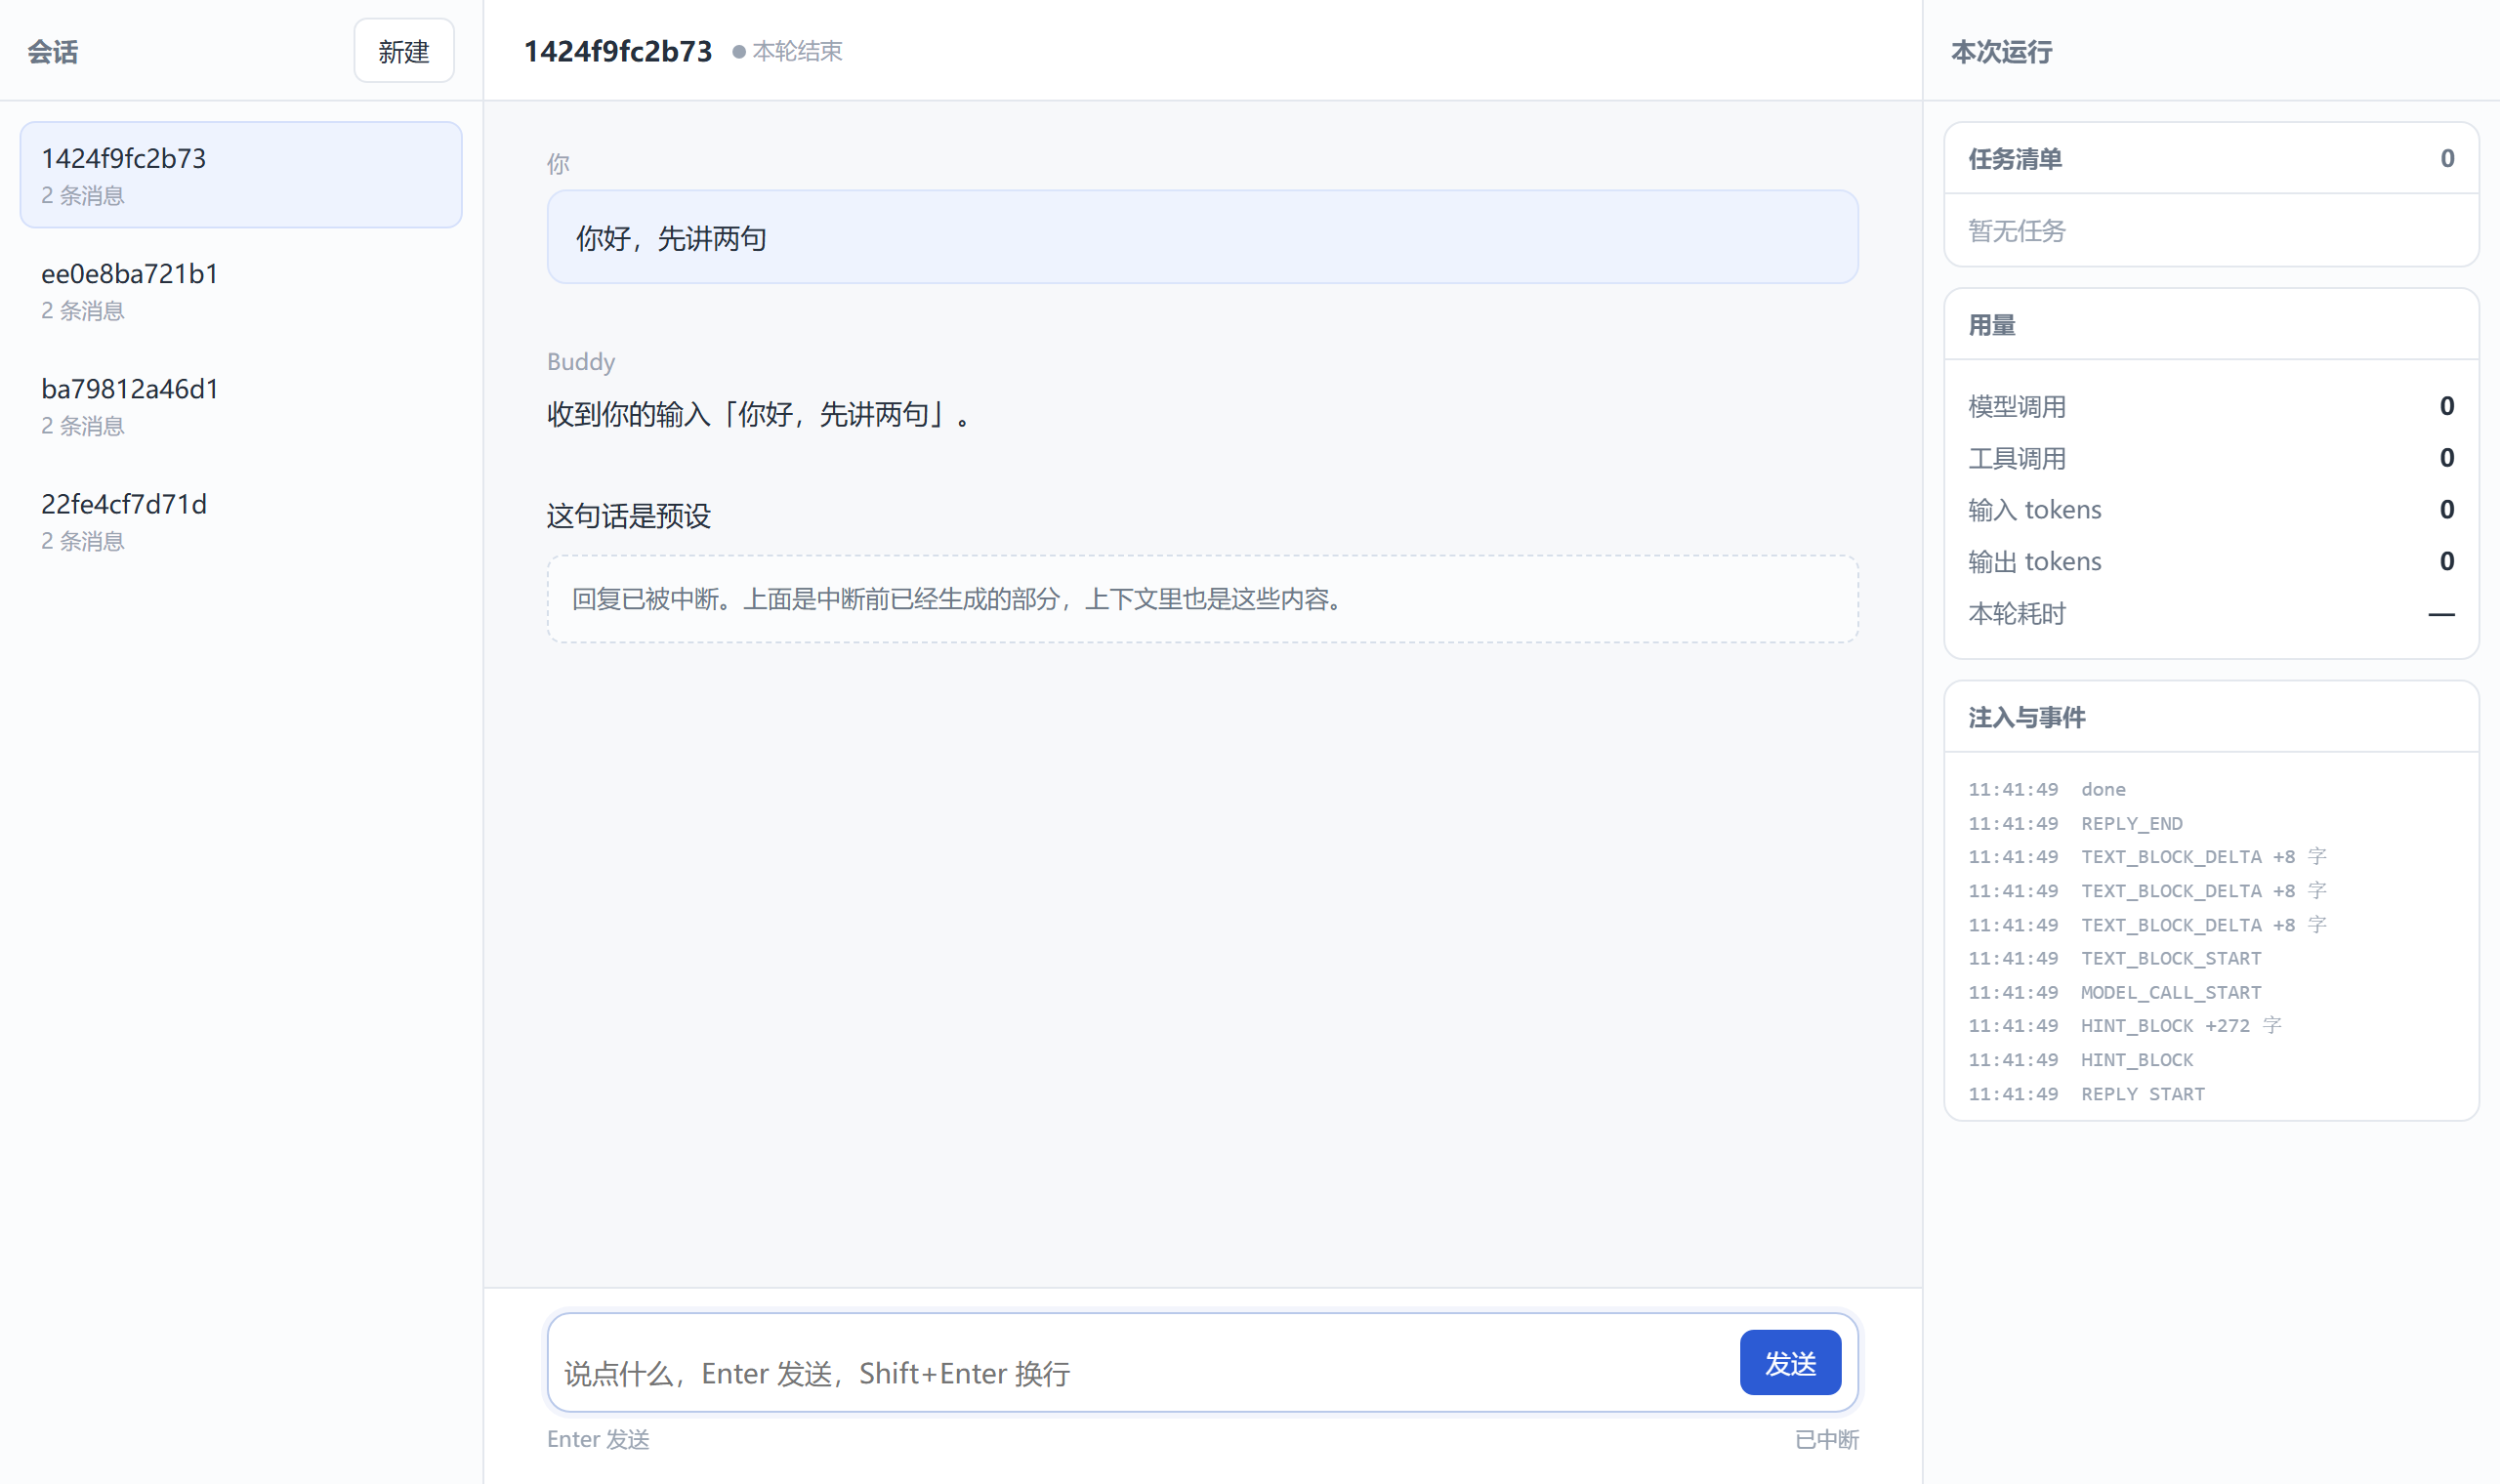Click the 注入与事件 card header

point(2211,716)
